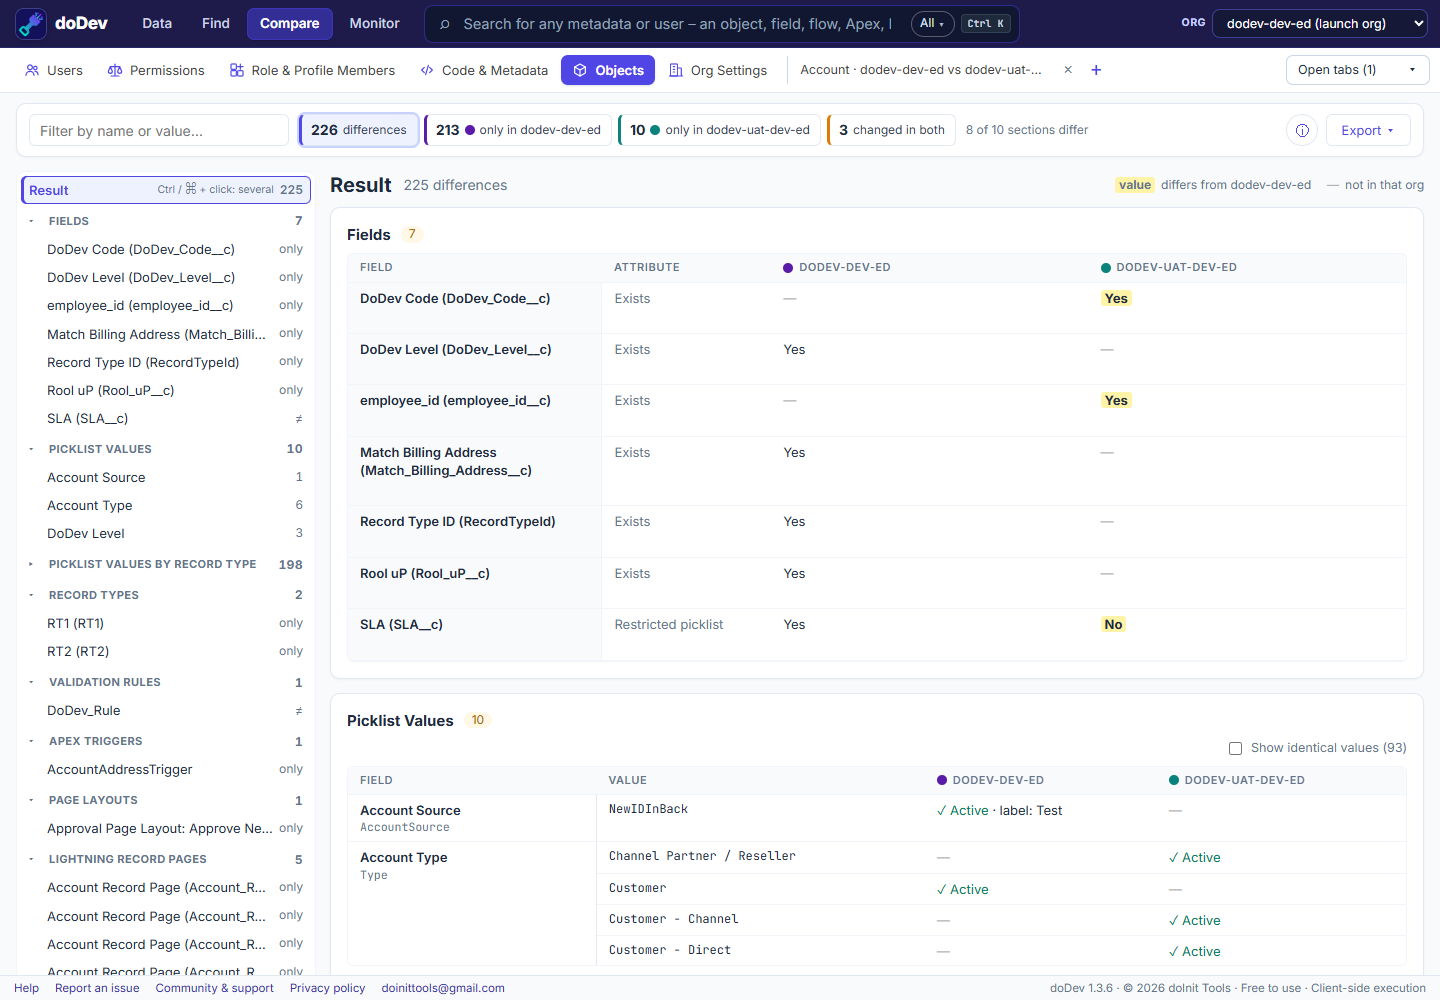Collapse the VALIDATION RULES sidebar section

click(x=31, y=682)
